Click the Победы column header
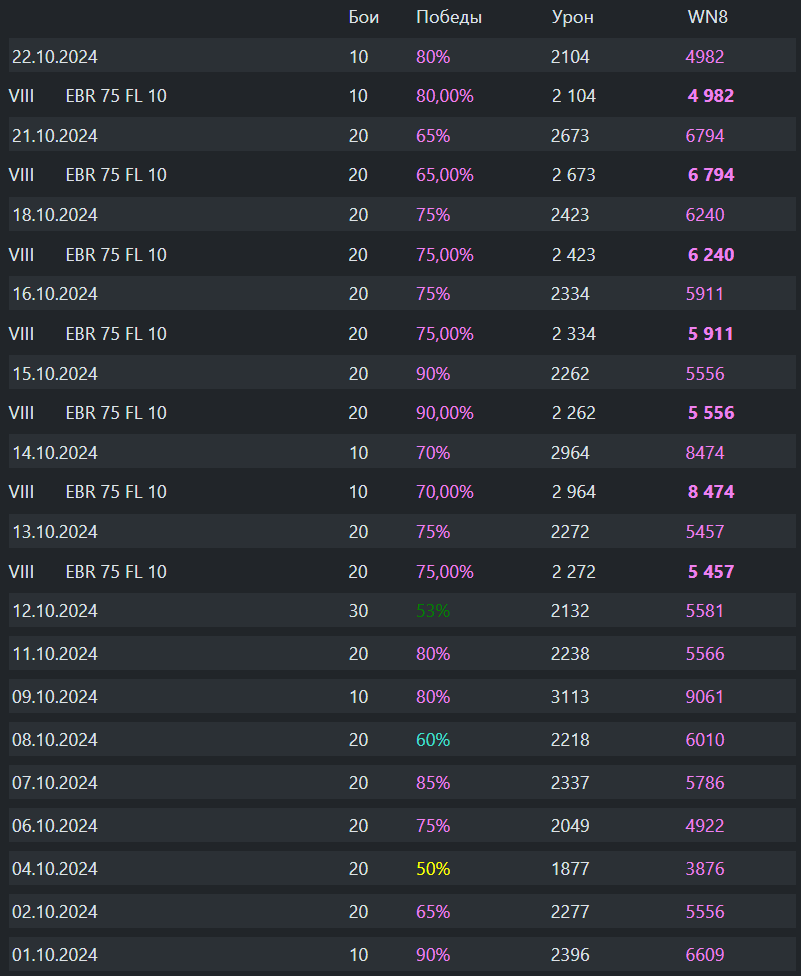Viewport: 801px width, 976px height. point(449,17)
